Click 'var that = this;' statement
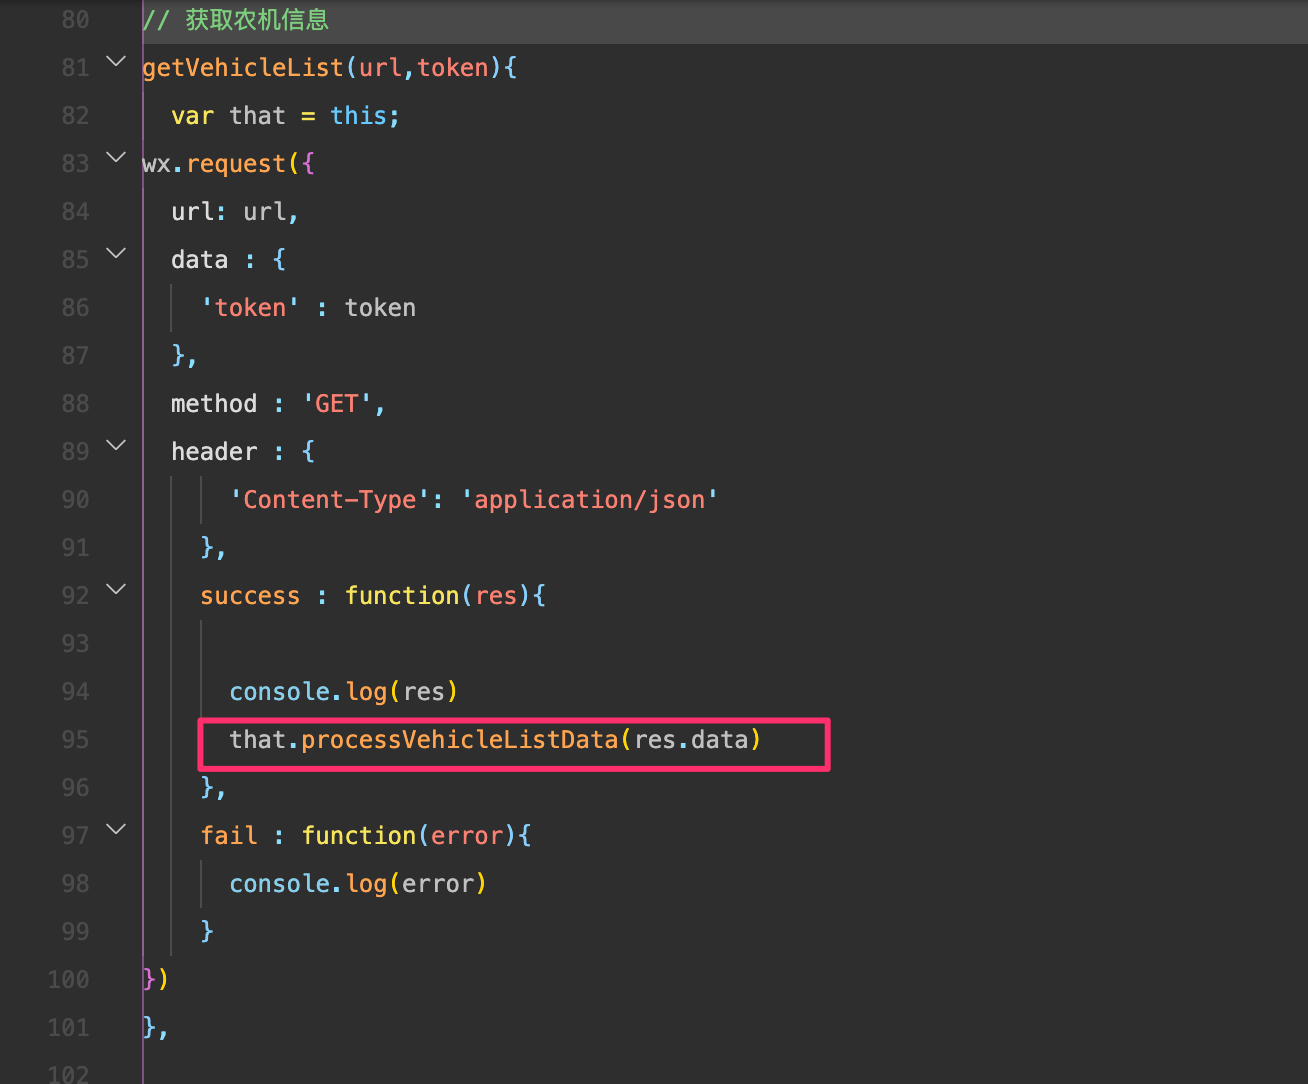This screenshot has width=1308, height=1084. tap(286, 116)
